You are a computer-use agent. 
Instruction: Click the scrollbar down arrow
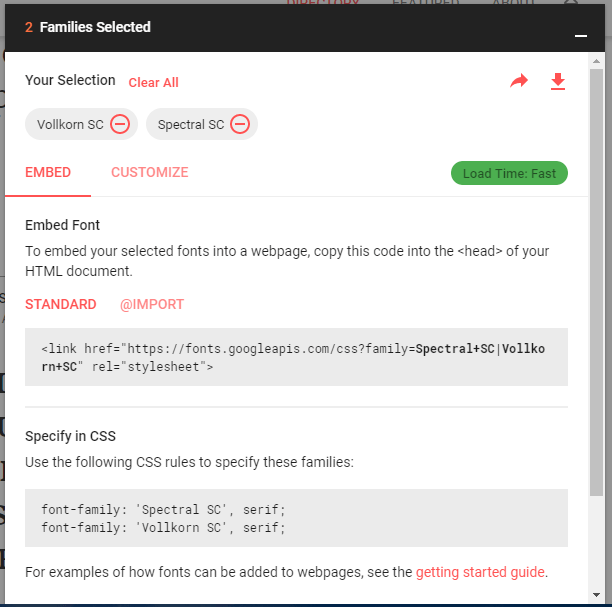coord(596,595)
